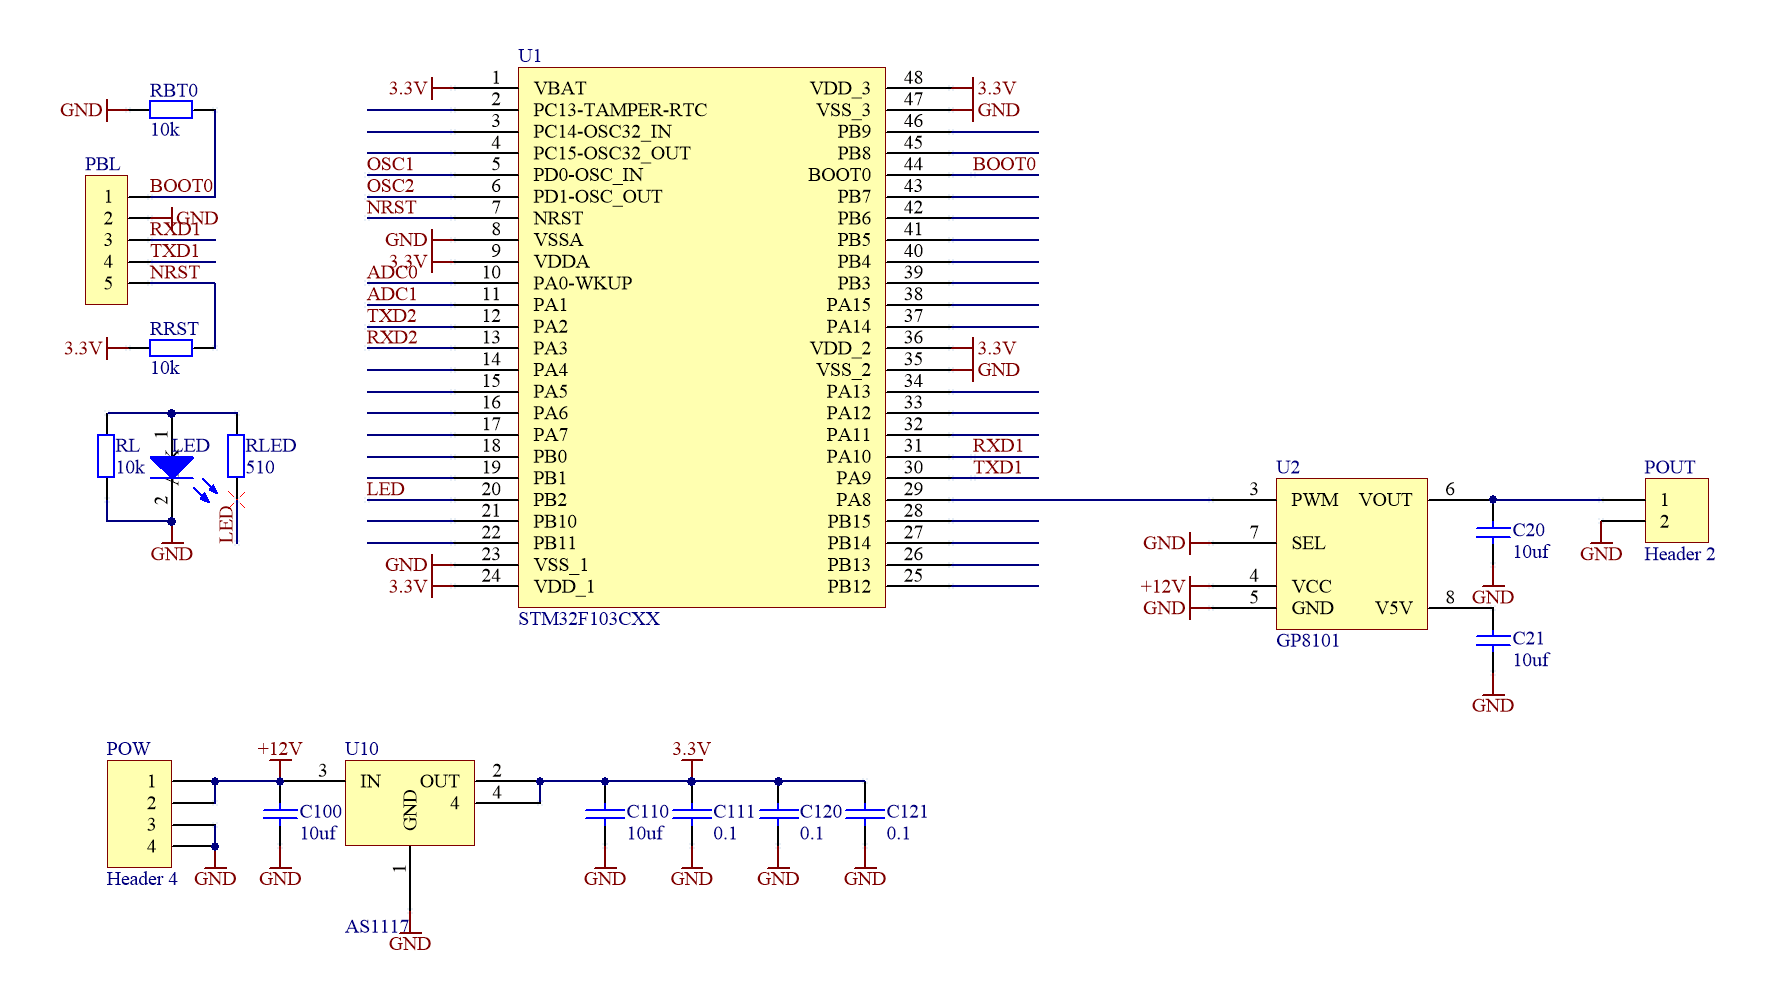Select capacitor C110 symbol

[x=605, y=813]
